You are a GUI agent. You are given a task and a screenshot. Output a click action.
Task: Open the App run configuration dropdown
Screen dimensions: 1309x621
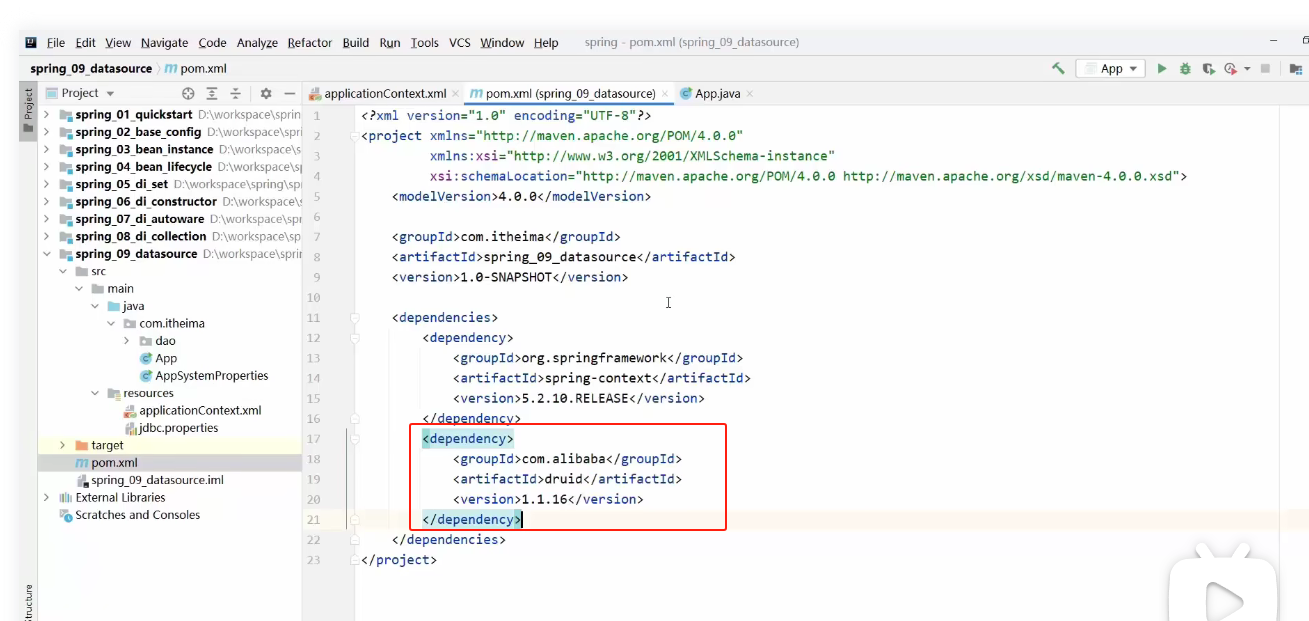tap(1110, 69)
